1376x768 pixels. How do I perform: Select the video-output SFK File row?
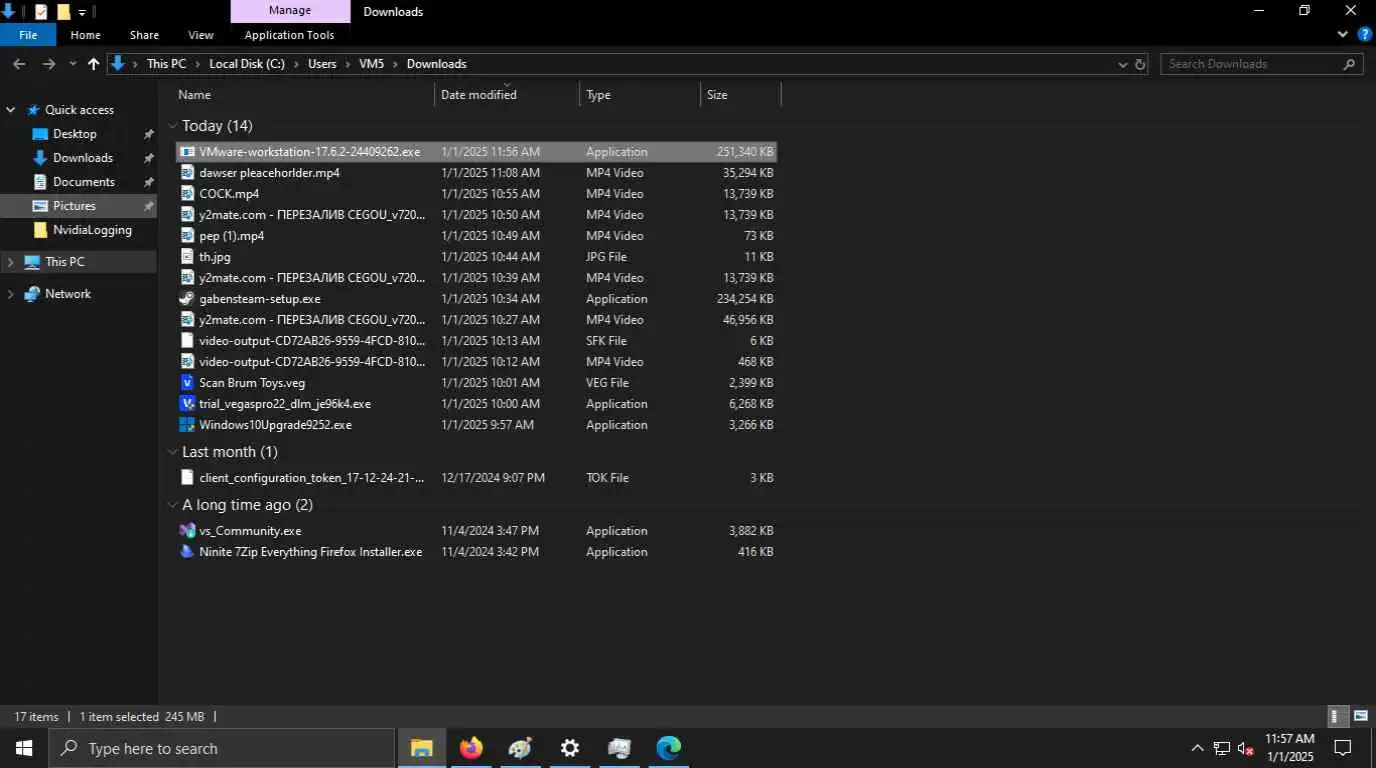pos(476,341)
